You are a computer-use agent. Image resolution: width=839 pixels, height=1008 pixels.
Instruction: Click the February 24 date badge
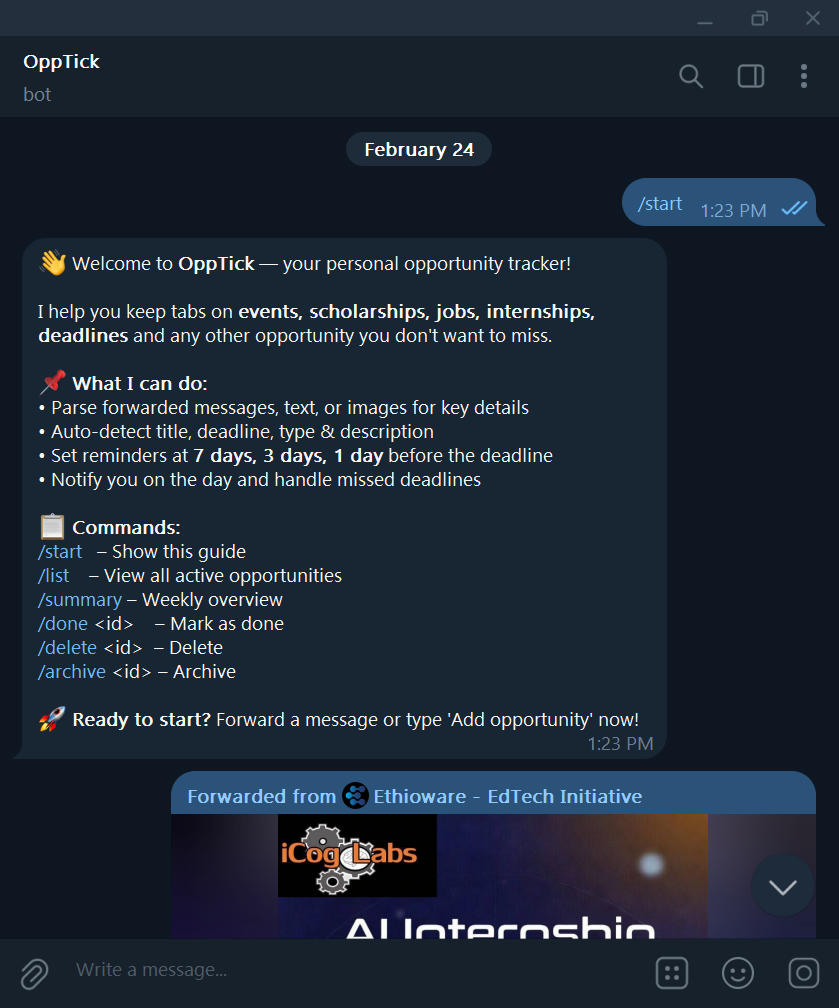pyautogui.click(x=419, y=150)
